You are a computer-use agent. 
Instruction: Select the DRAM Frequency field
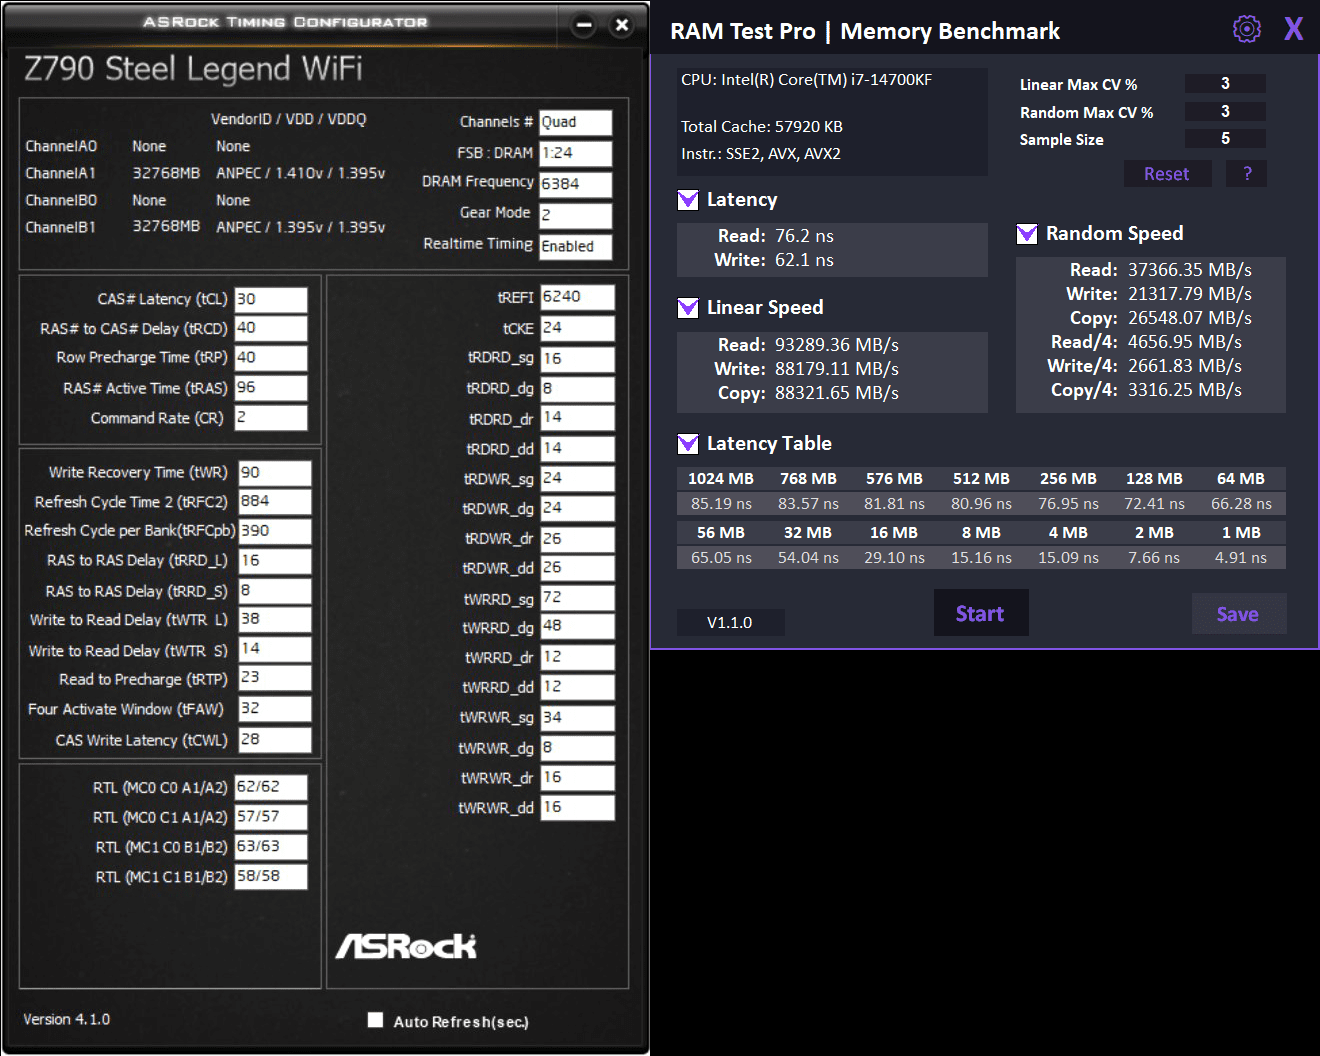tap(575, 185)
